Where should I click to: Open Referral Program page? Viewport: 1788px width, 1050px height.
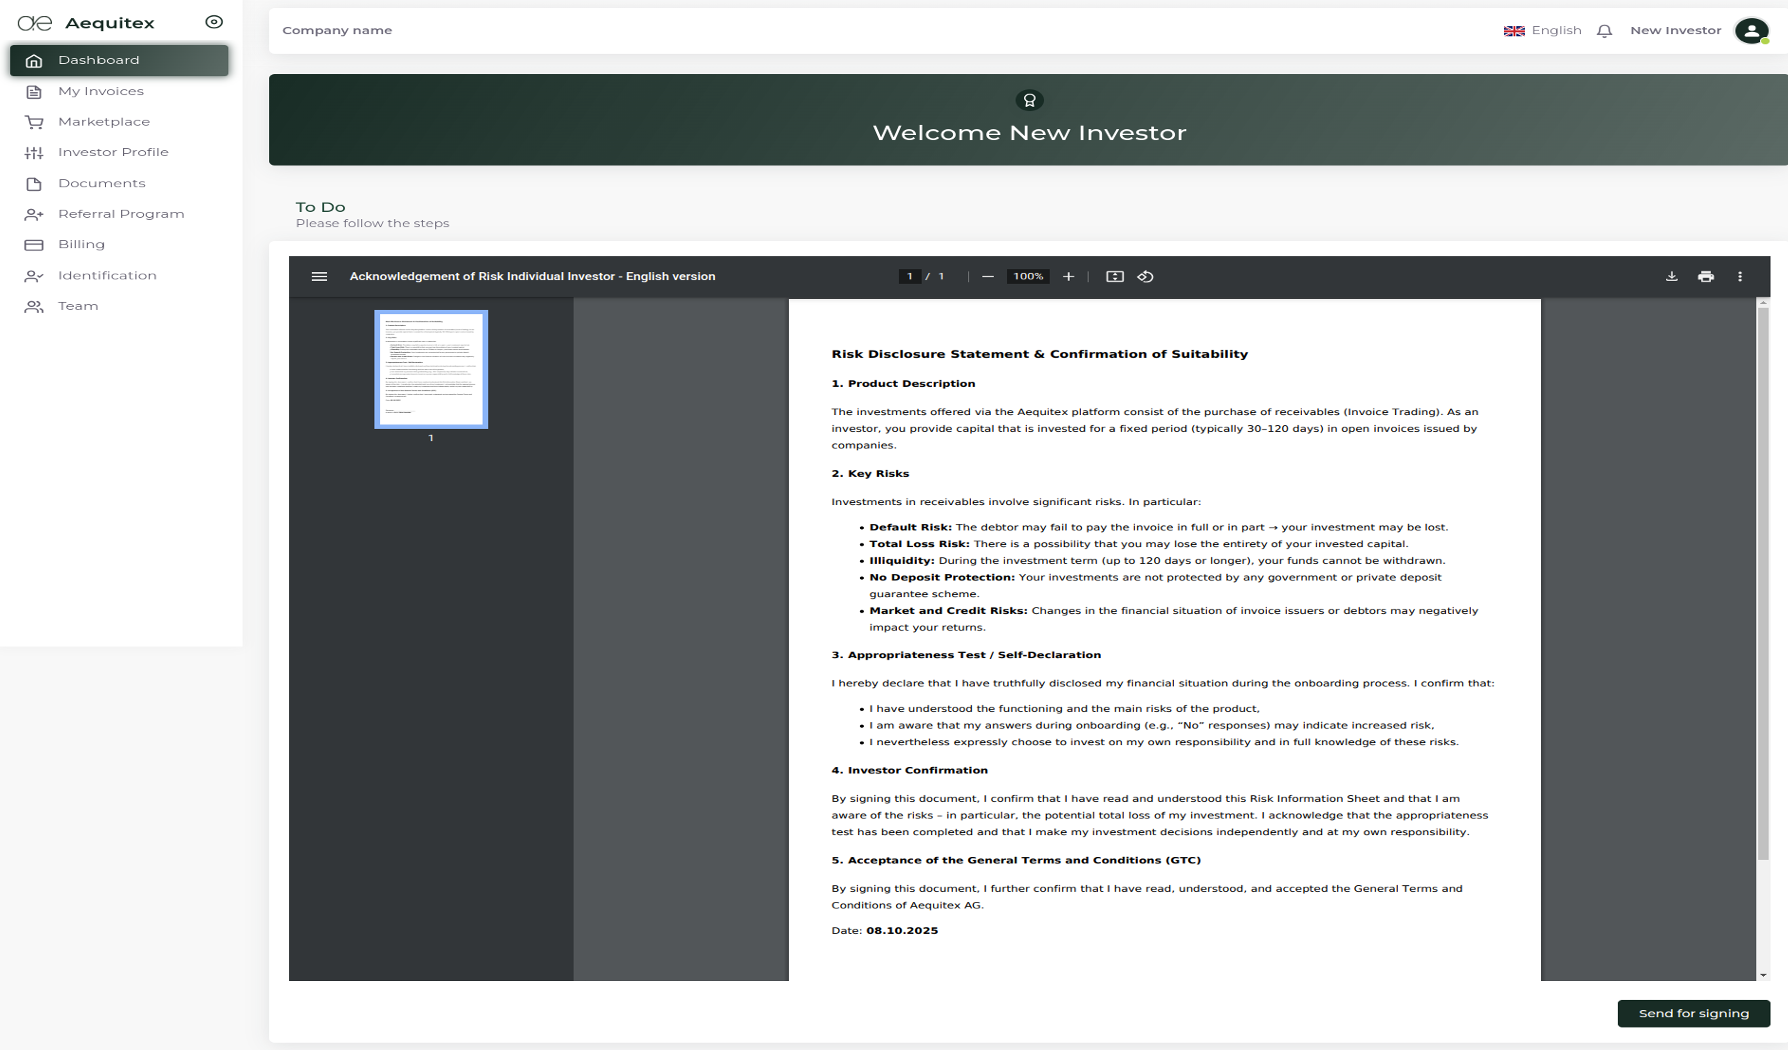coord(119,214)
